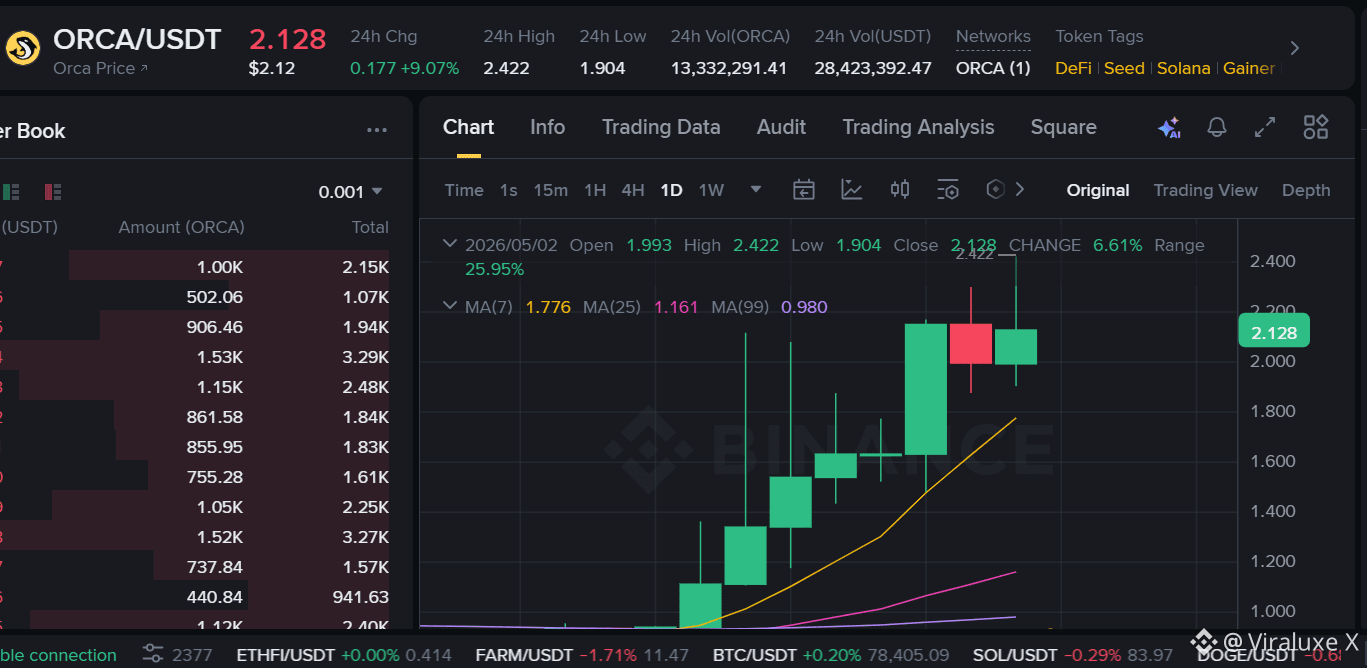Click the ORCA coin logo
Screen dimensions: 1367x668
(22, 47)
